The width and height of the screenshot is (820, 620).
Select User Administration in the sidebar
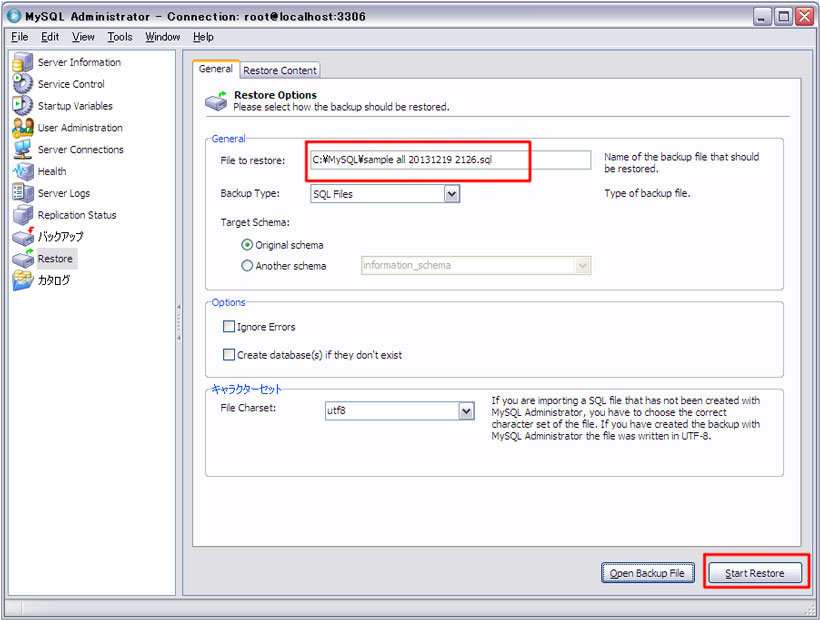[x=80, y=128]
